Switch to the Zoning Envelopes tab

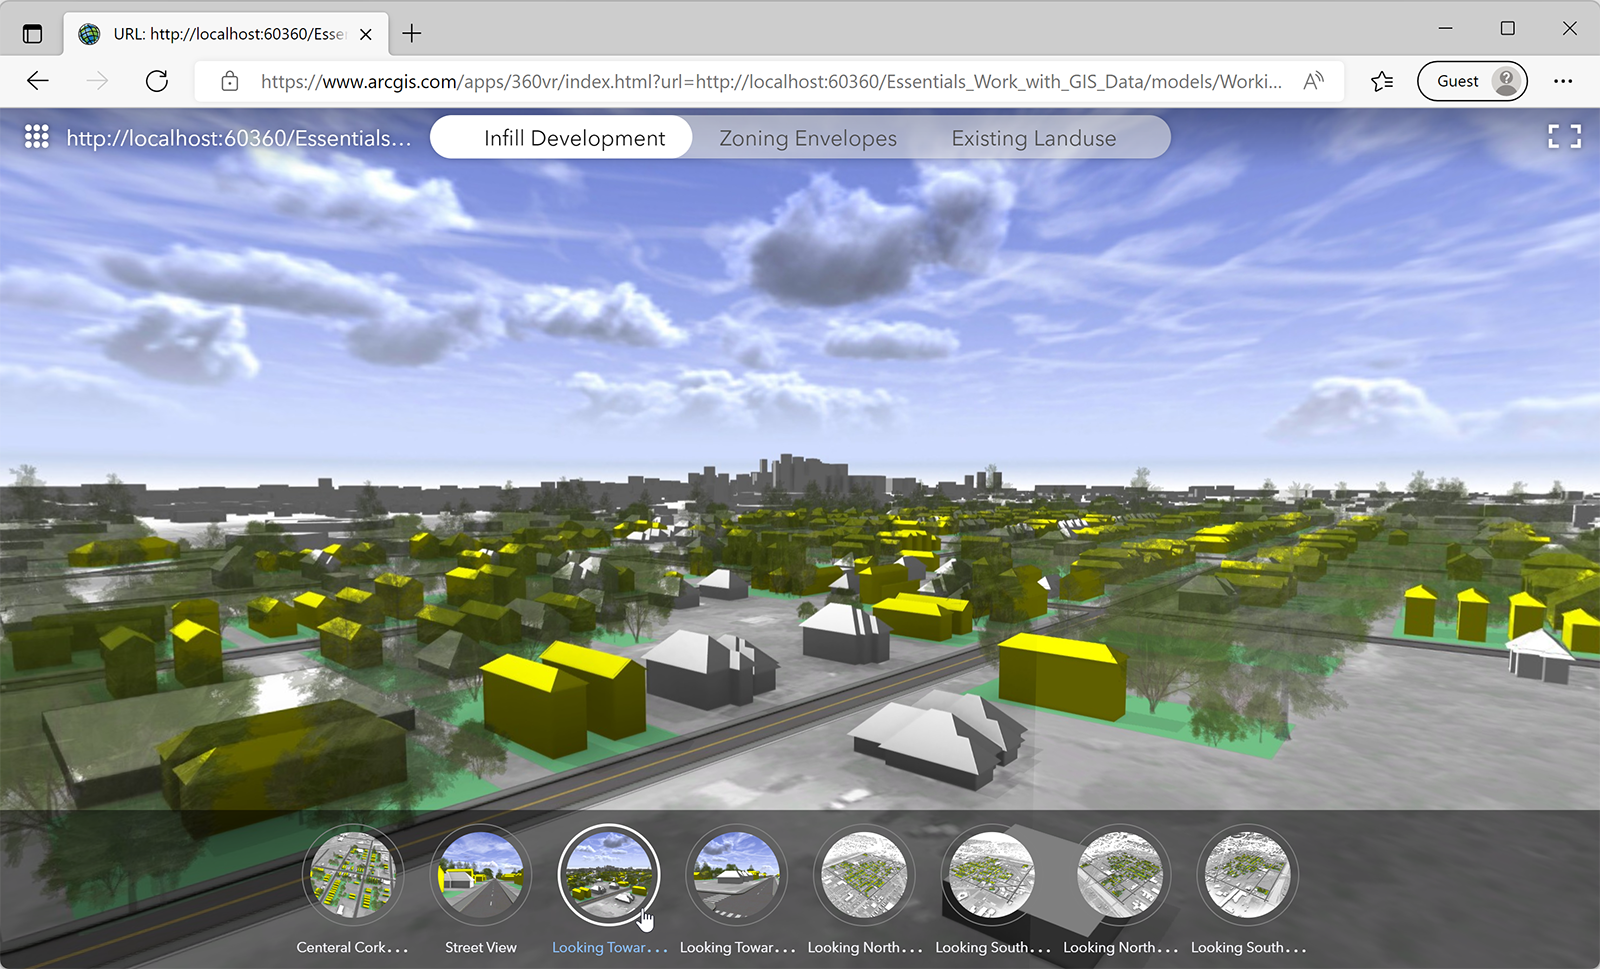[x=806, y=137]
